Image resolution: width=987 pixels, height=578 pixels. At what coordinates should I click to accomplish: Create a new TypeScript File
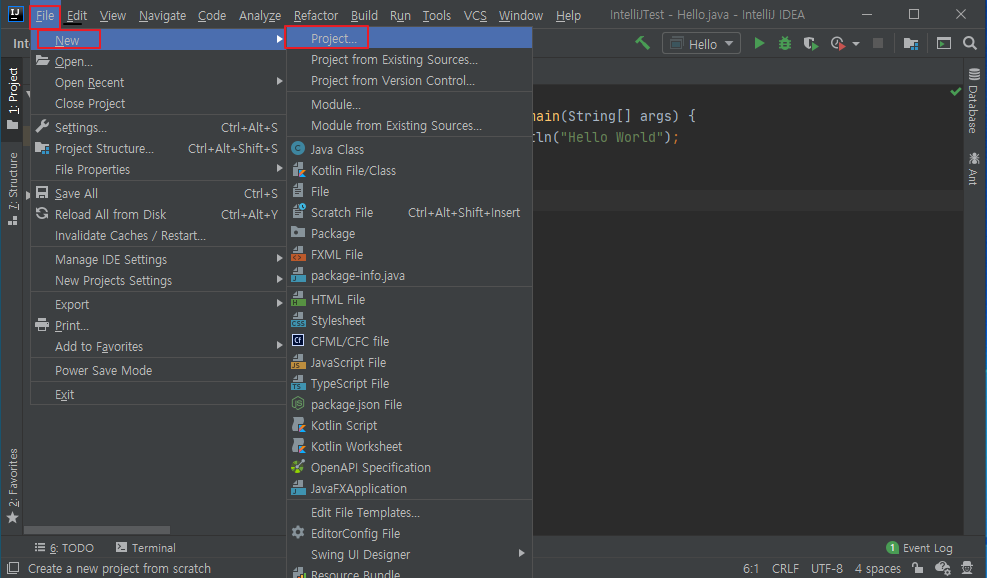click(409, 383)
